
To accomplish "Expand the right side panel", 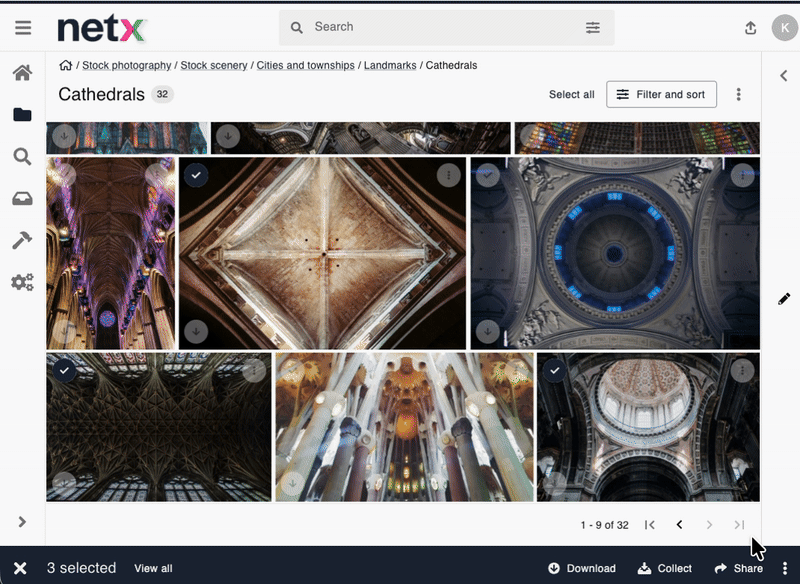I will point(784,75).
